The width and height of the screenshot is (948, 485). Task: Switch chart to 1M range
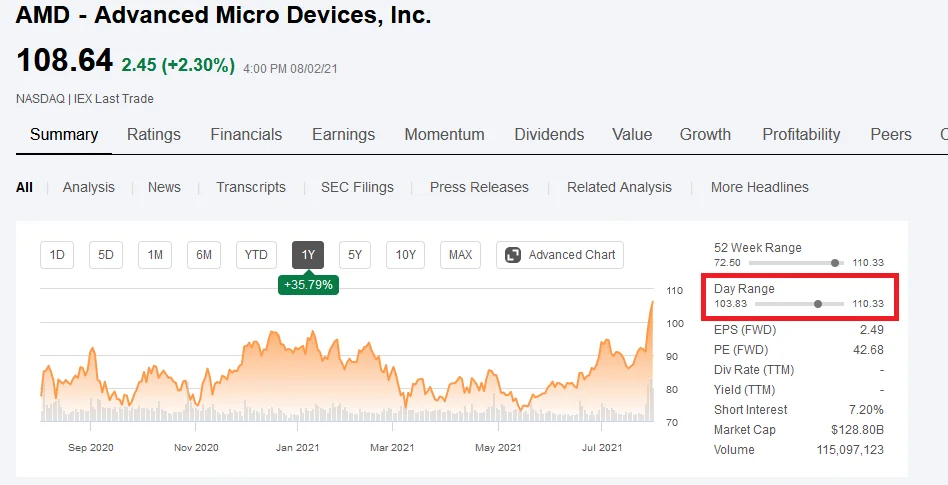pos(155,255)
